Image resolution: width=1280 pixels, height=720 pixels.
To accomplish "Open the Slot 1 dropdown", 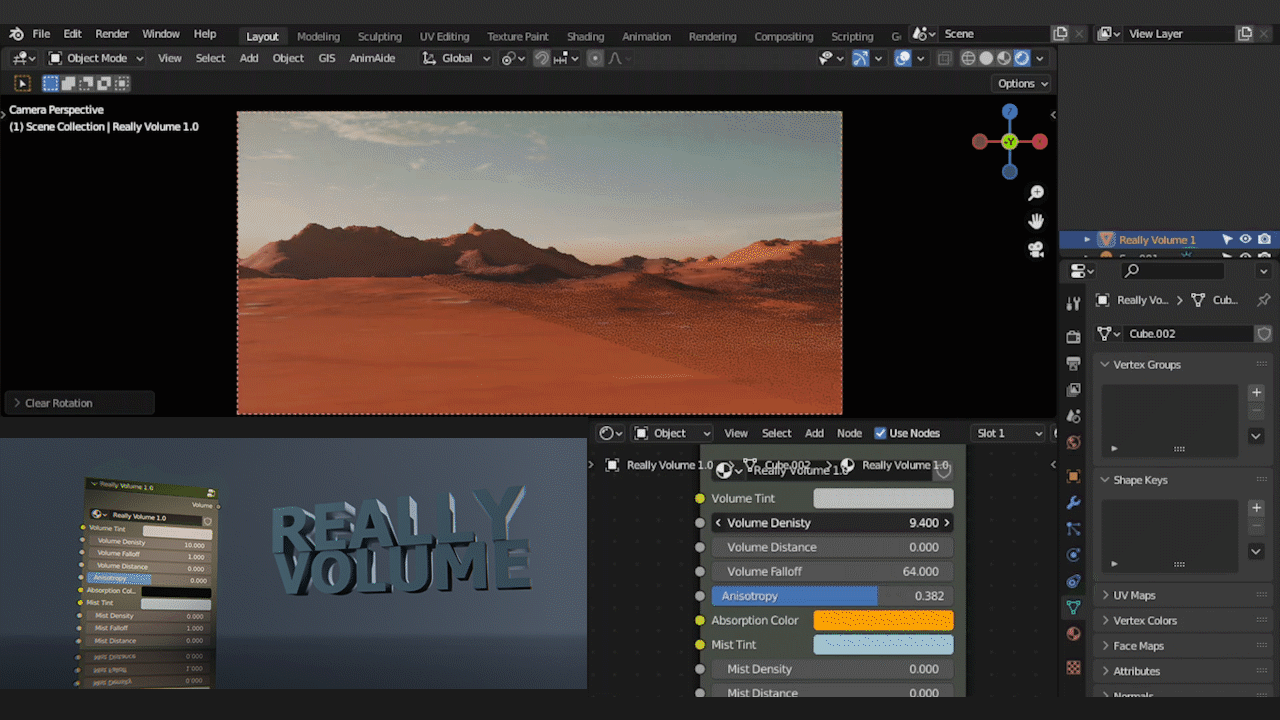I will click(x=1008, y=432).
